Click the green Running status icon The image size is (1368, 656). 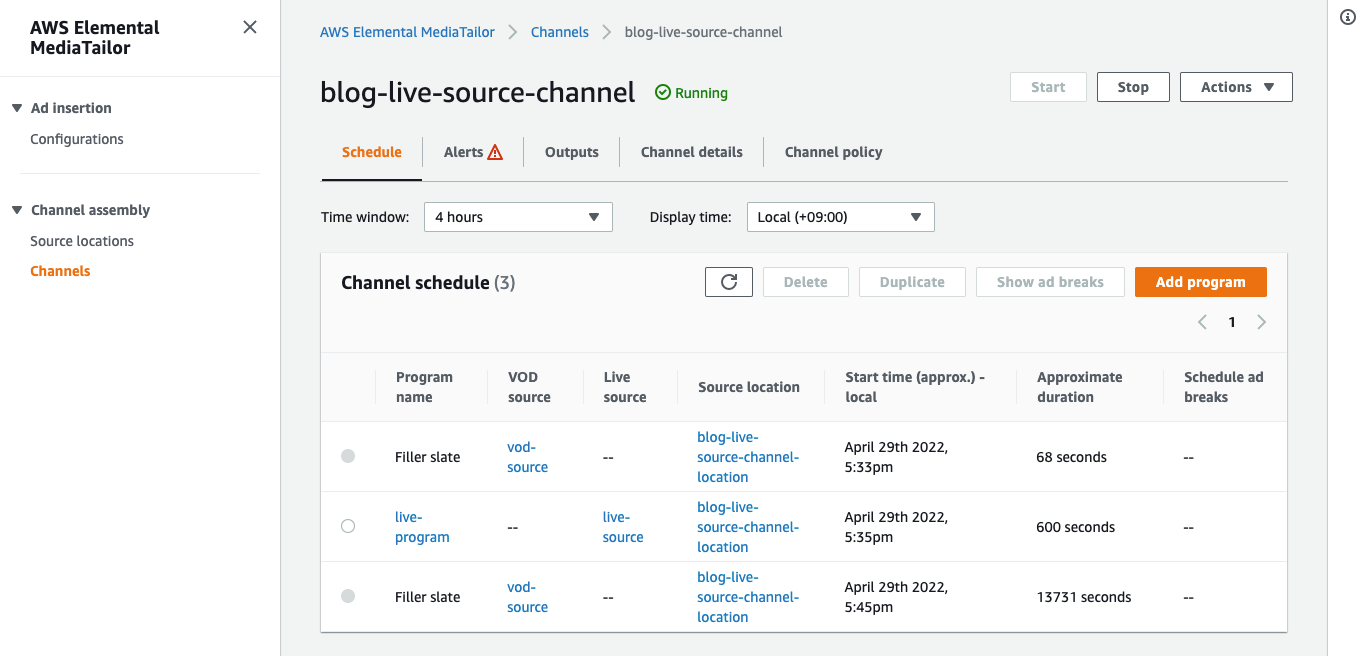662,92
